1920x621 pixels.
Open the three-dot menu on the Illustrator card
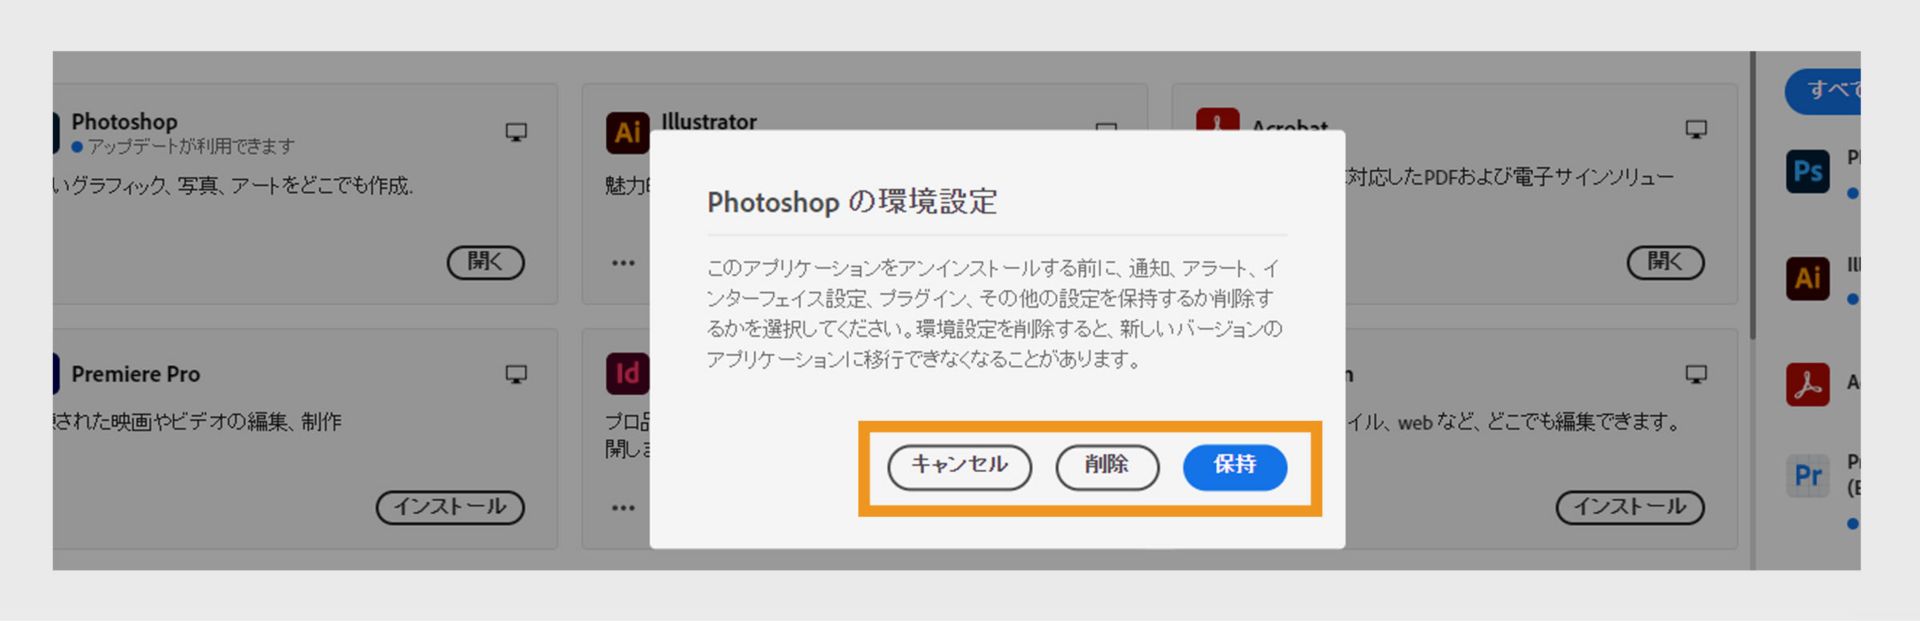coord(623,263)
